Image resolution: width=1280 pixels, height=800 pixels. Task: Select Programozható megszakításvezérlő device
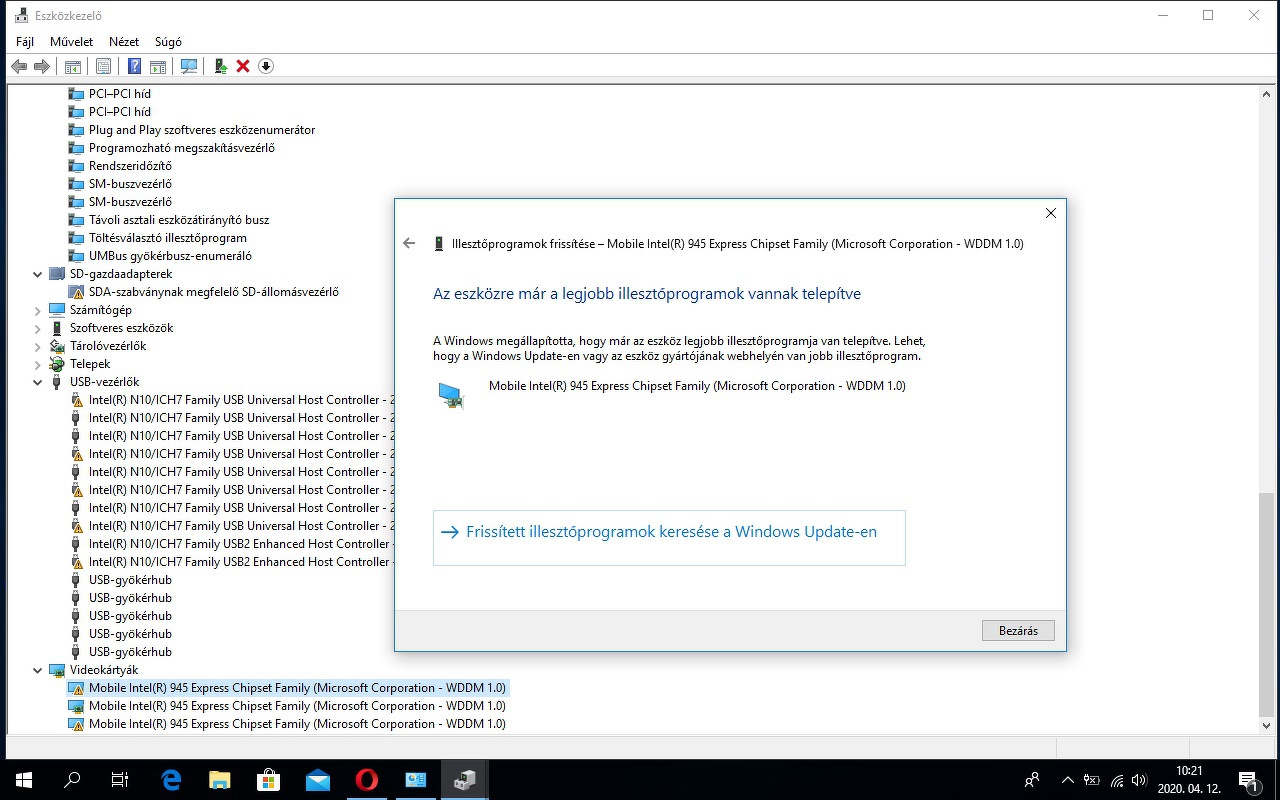(x=182, y=148)
